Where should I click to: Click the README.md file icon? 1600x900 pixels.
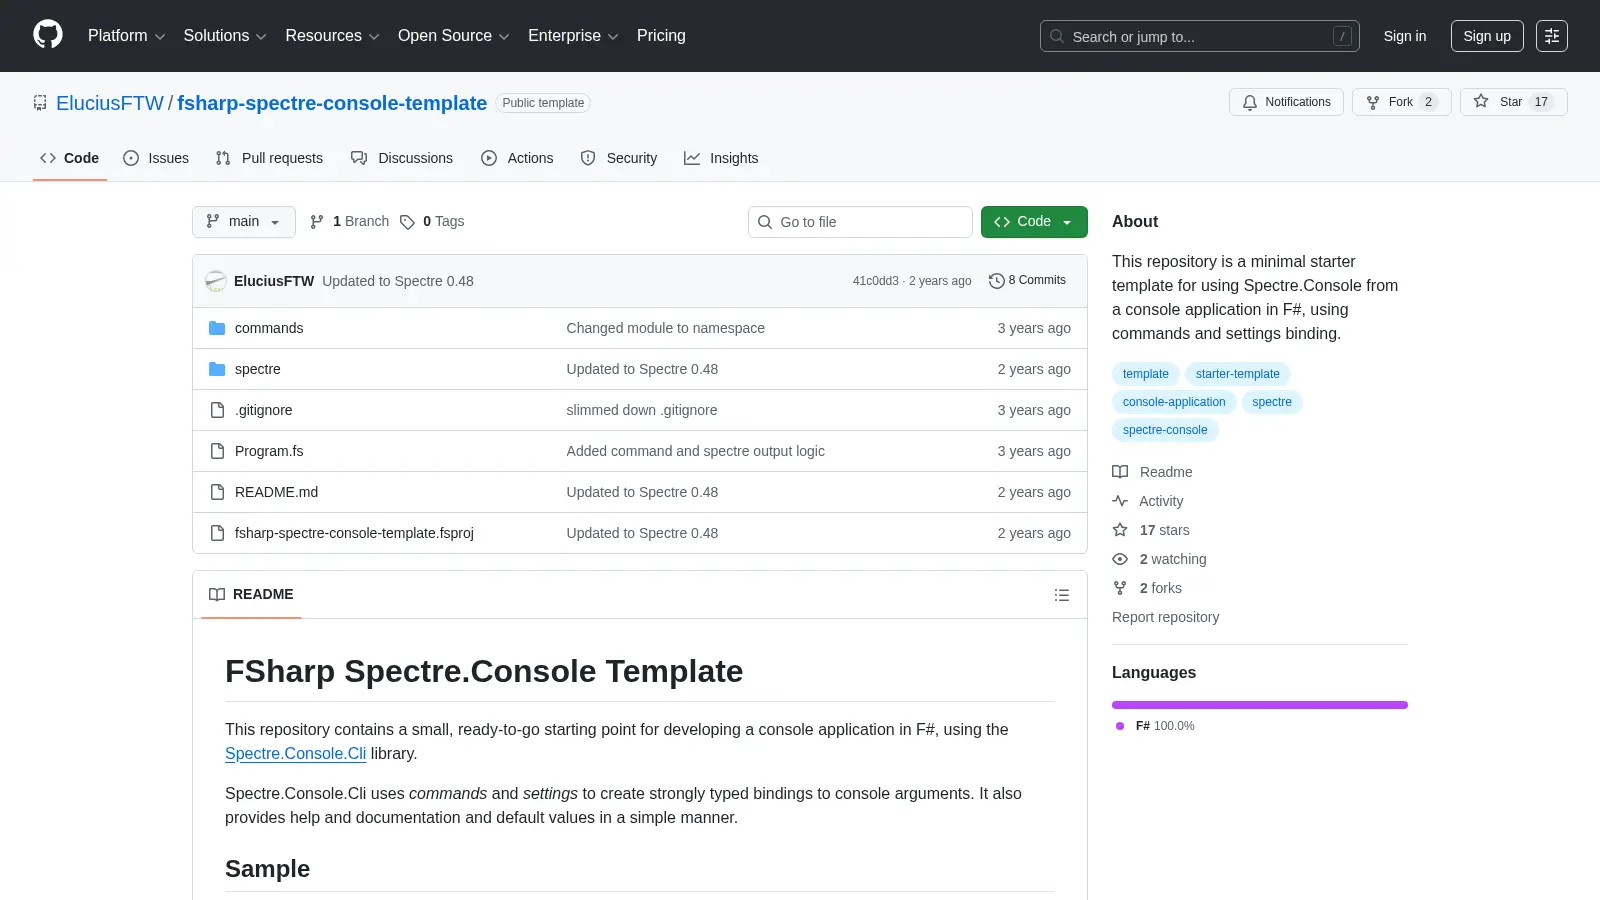[217, 492]
